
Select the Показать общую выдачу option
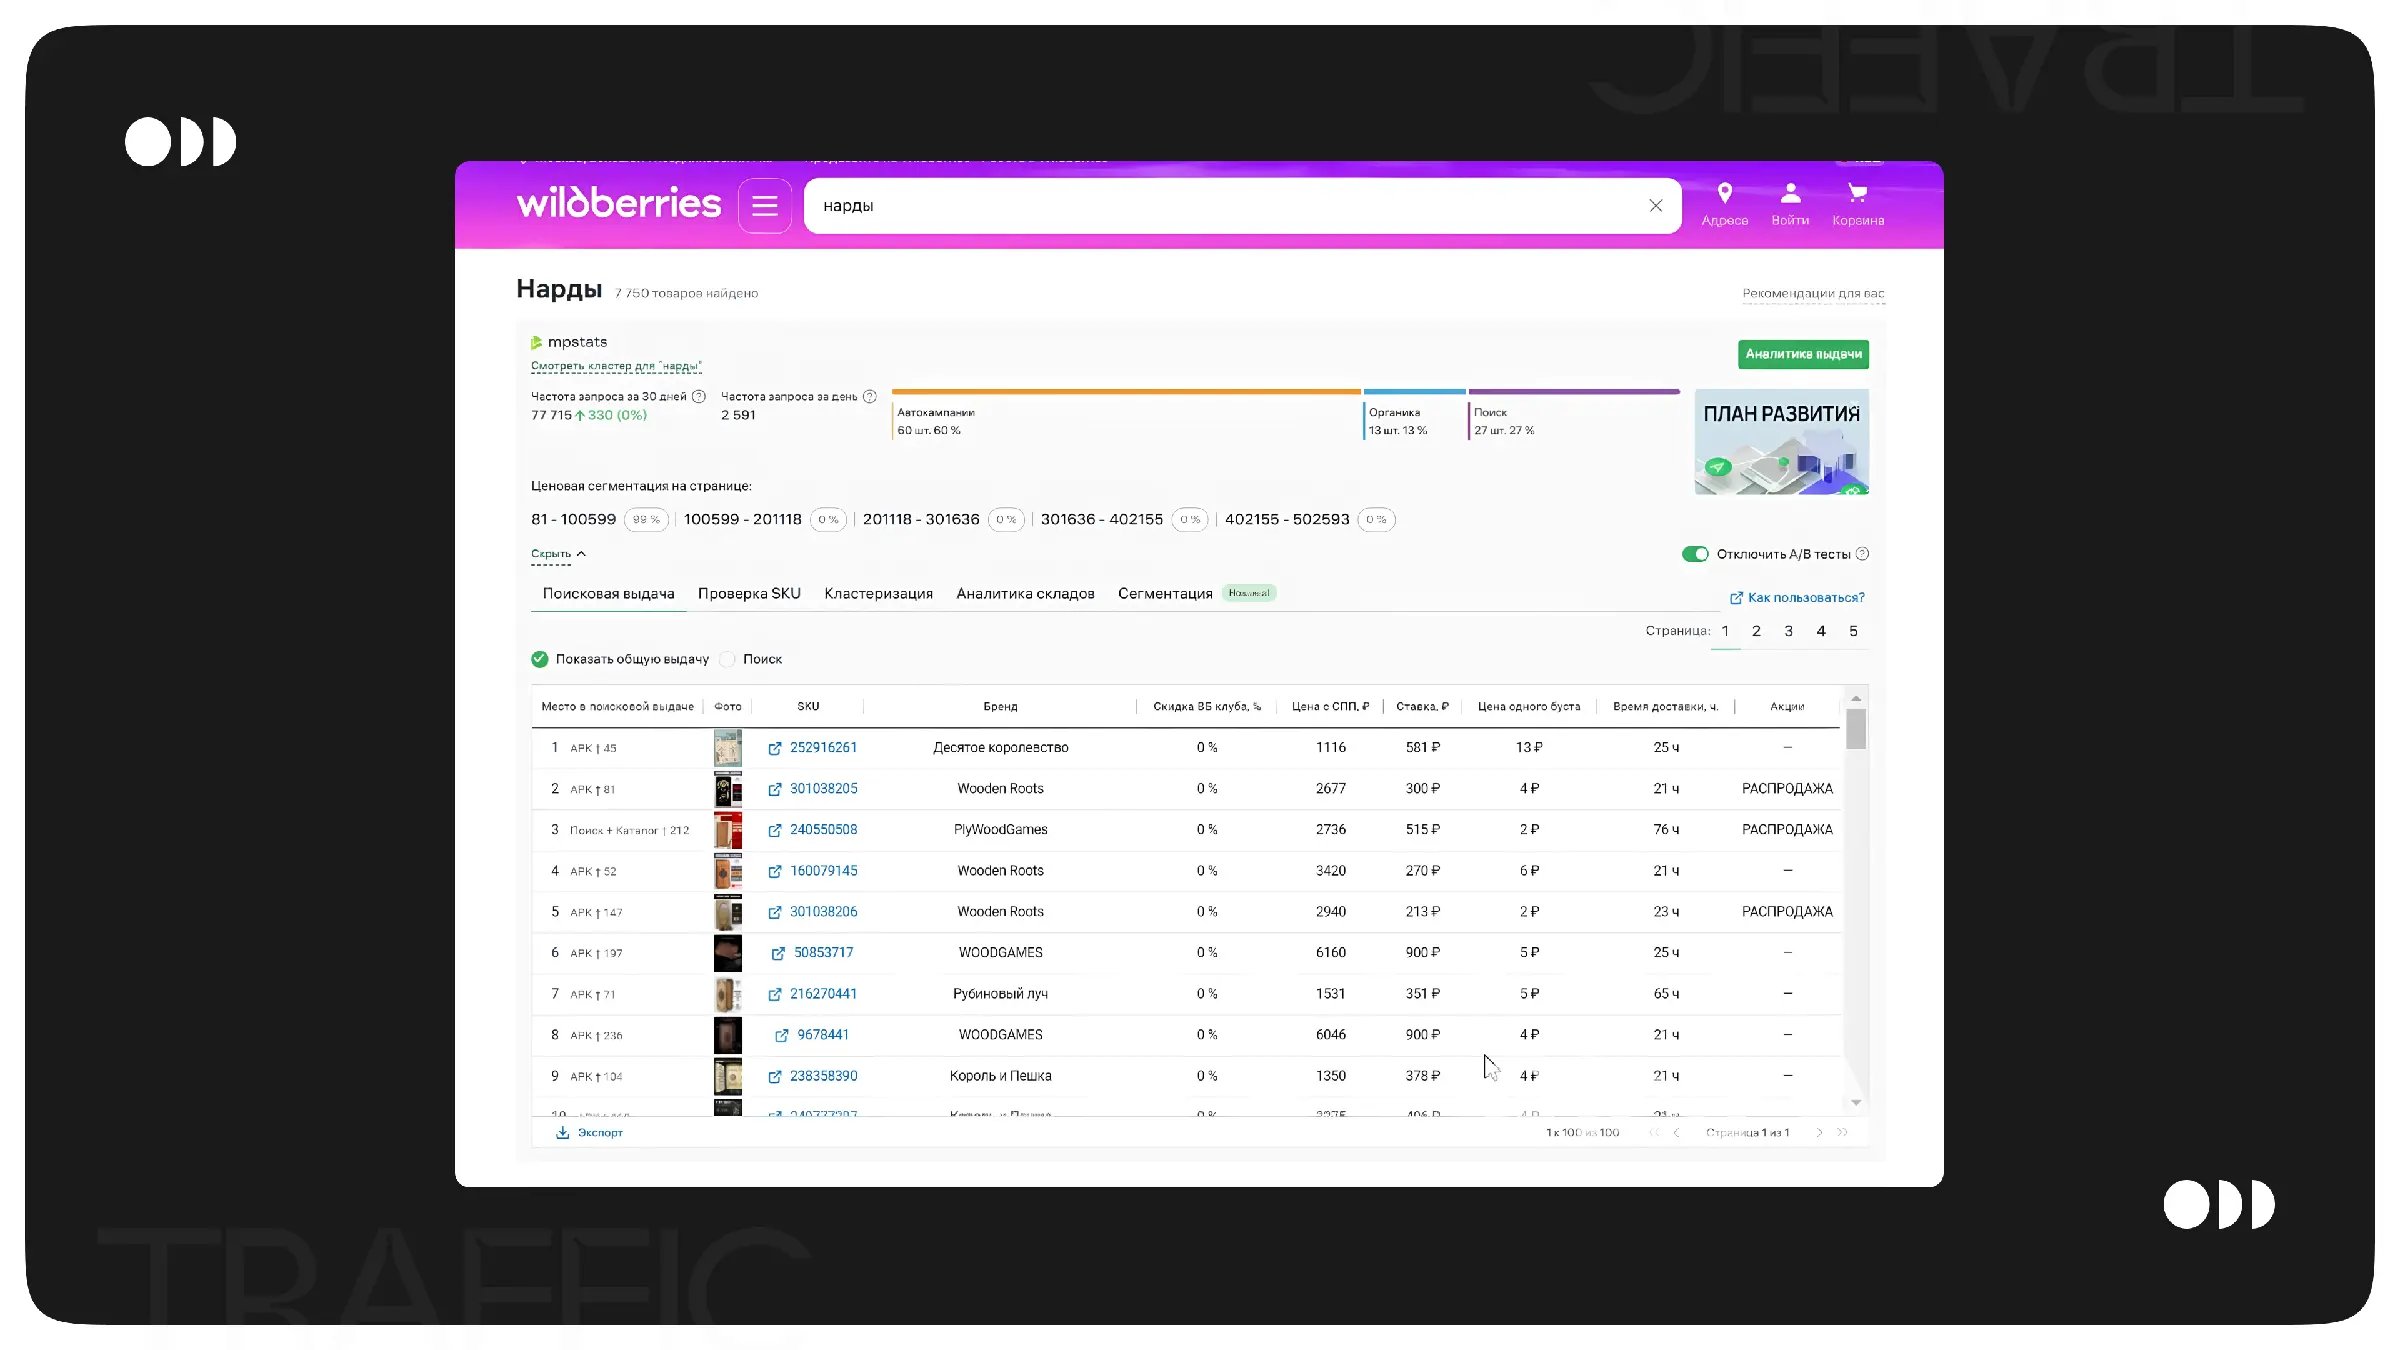540,659
